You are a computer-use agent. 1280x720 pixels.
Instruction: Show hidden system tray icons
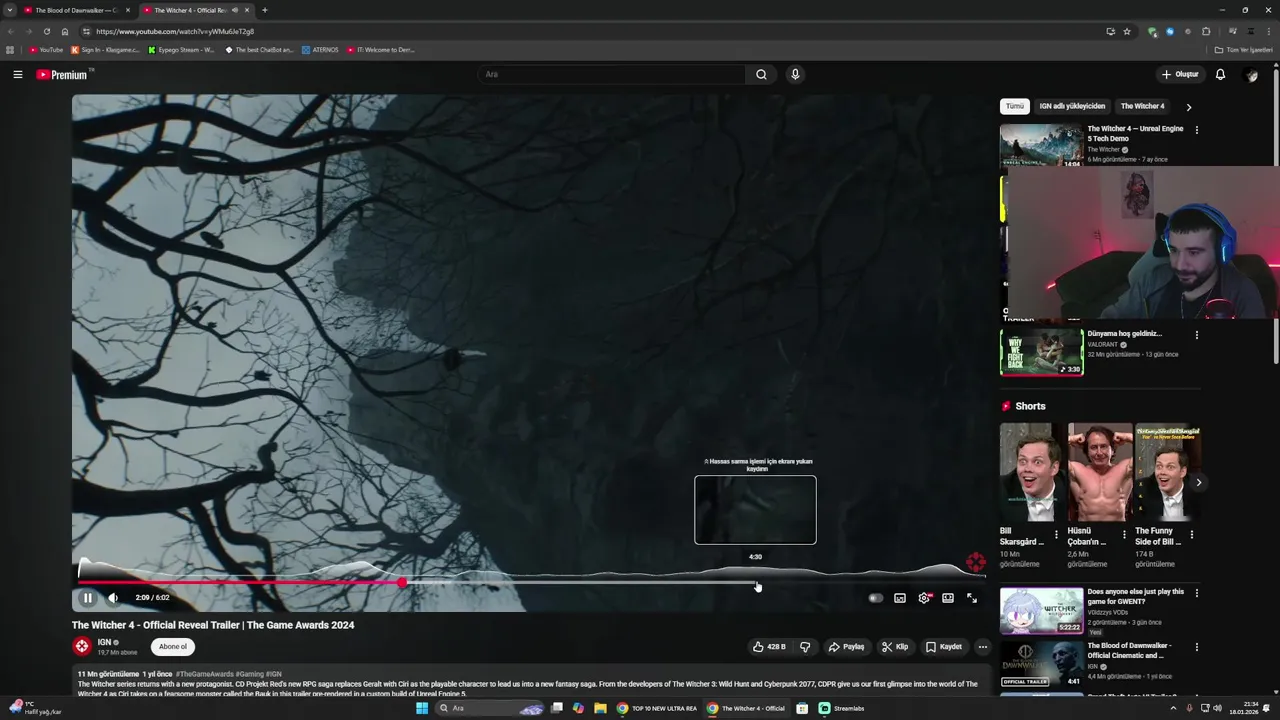[x=1173, y=708]
